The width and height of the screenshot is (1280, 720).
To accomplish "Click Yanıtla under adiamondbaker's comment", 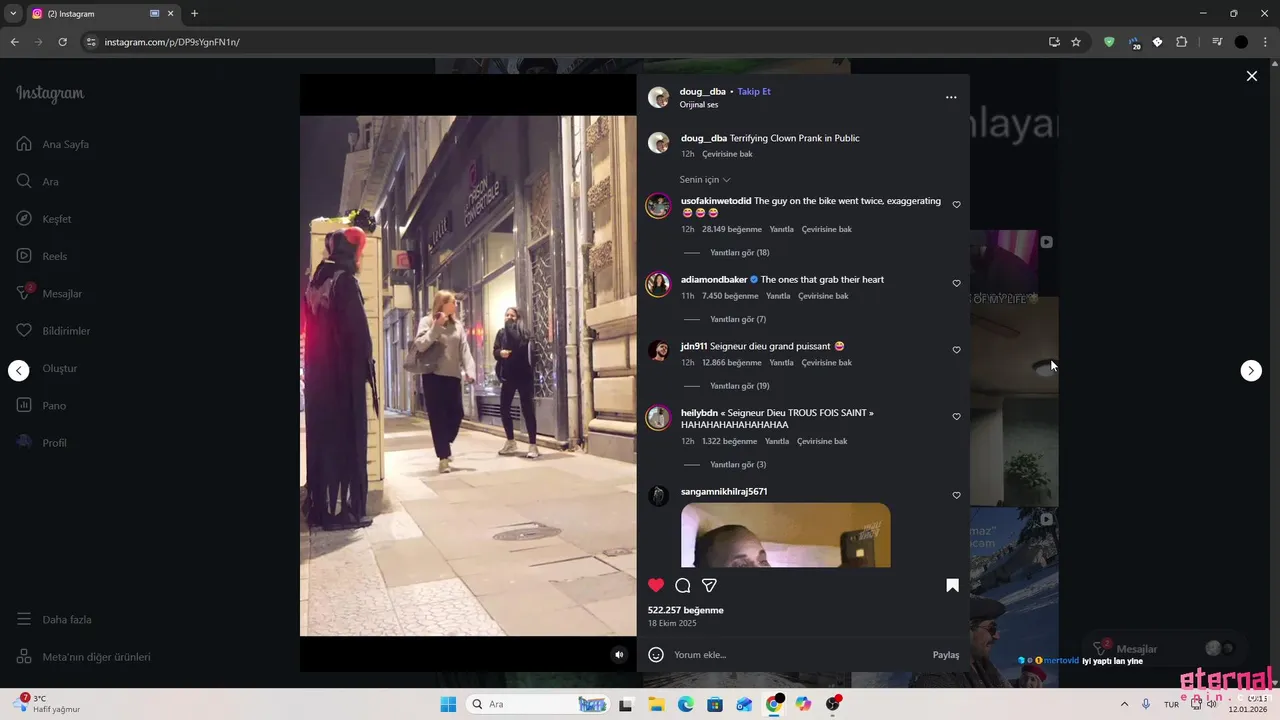I will (777, 296).
